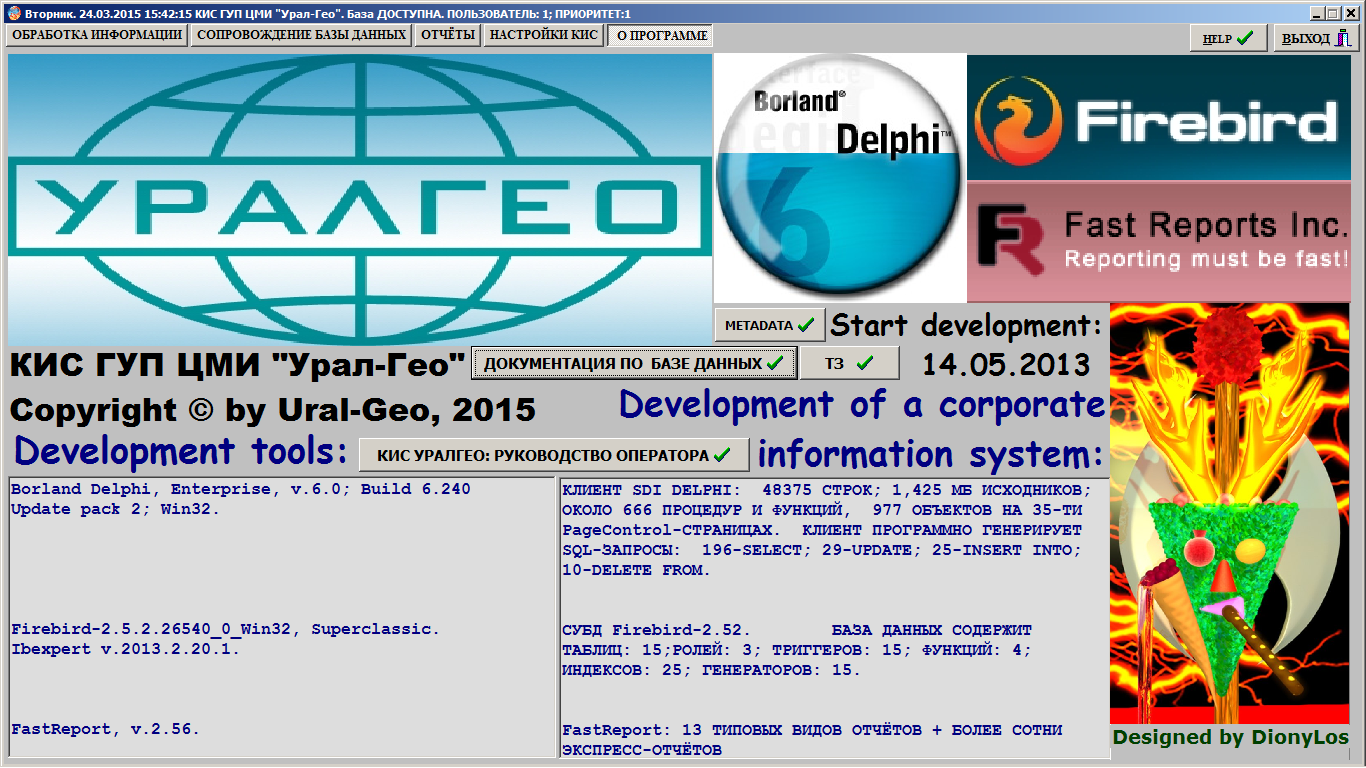Open ДОКУМЕНТАЦИЯ ПО БАЗЕ ДАННЫХ
The image size is (1366, 768).
[x=634, y=364]
